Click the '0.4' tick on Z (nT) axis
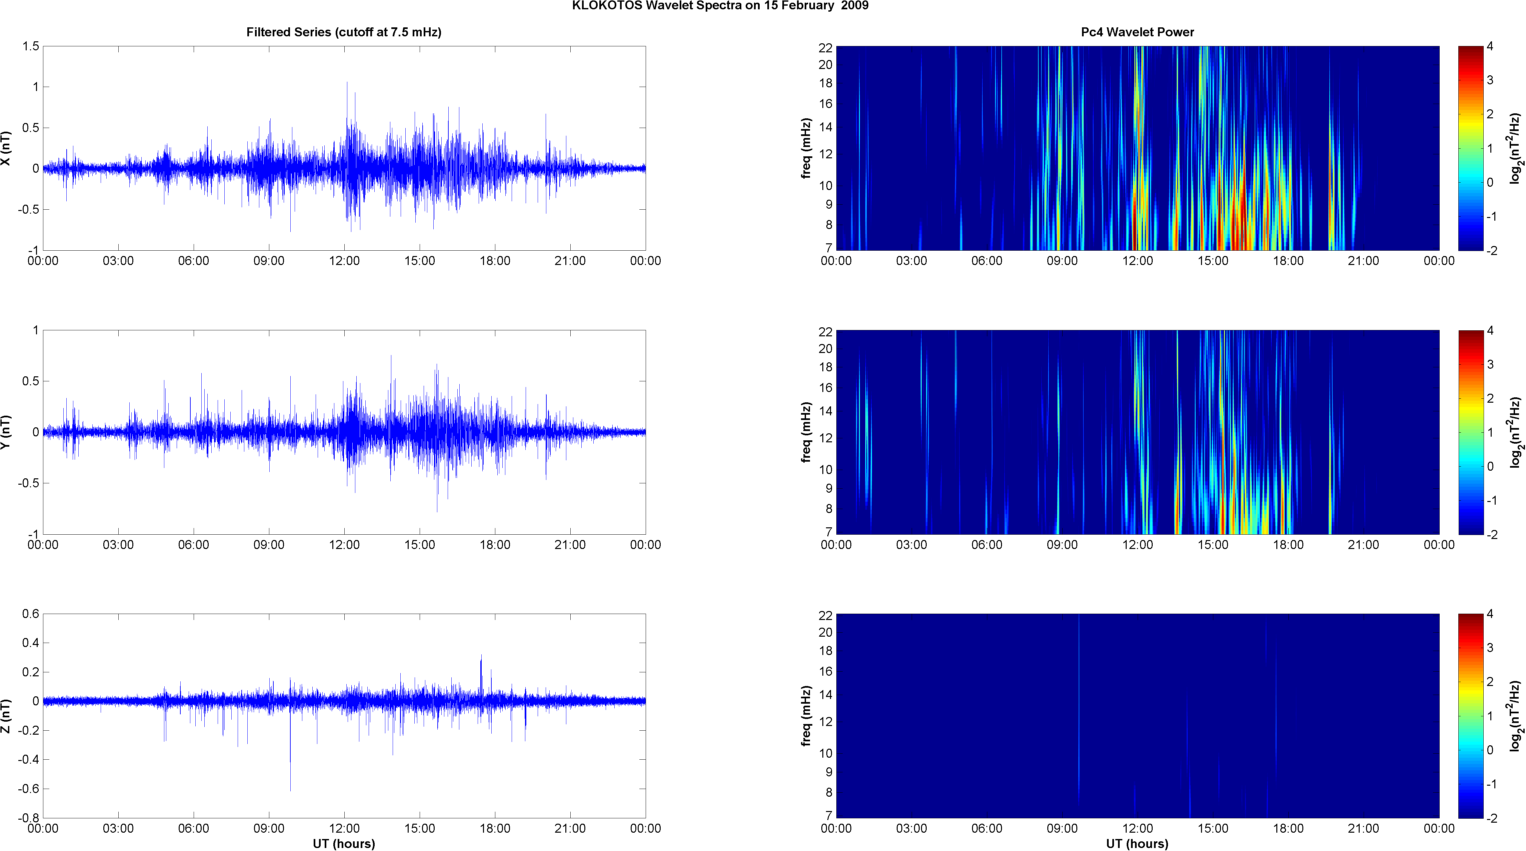The image size is (1526, 851). [30, 643]
